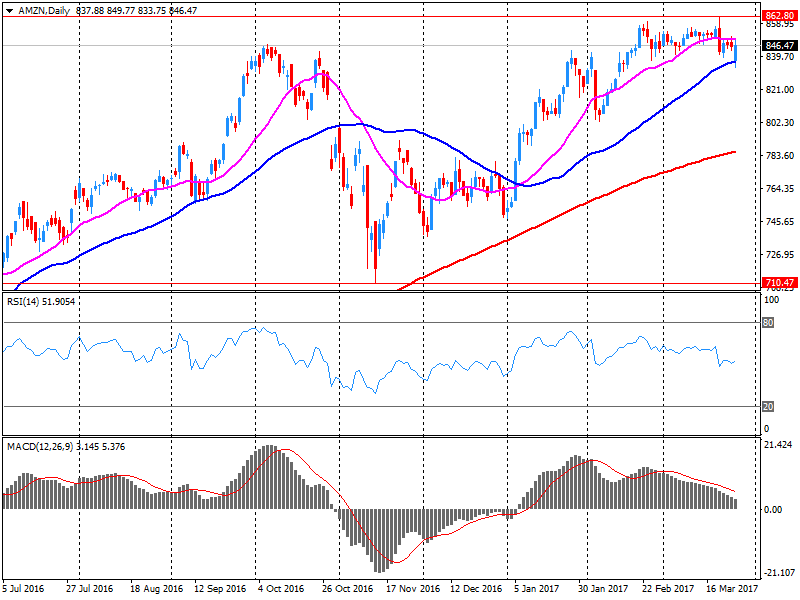Click the 764.30 price axis value
Screen dimensions: 800x600
[x=778, y=189]
